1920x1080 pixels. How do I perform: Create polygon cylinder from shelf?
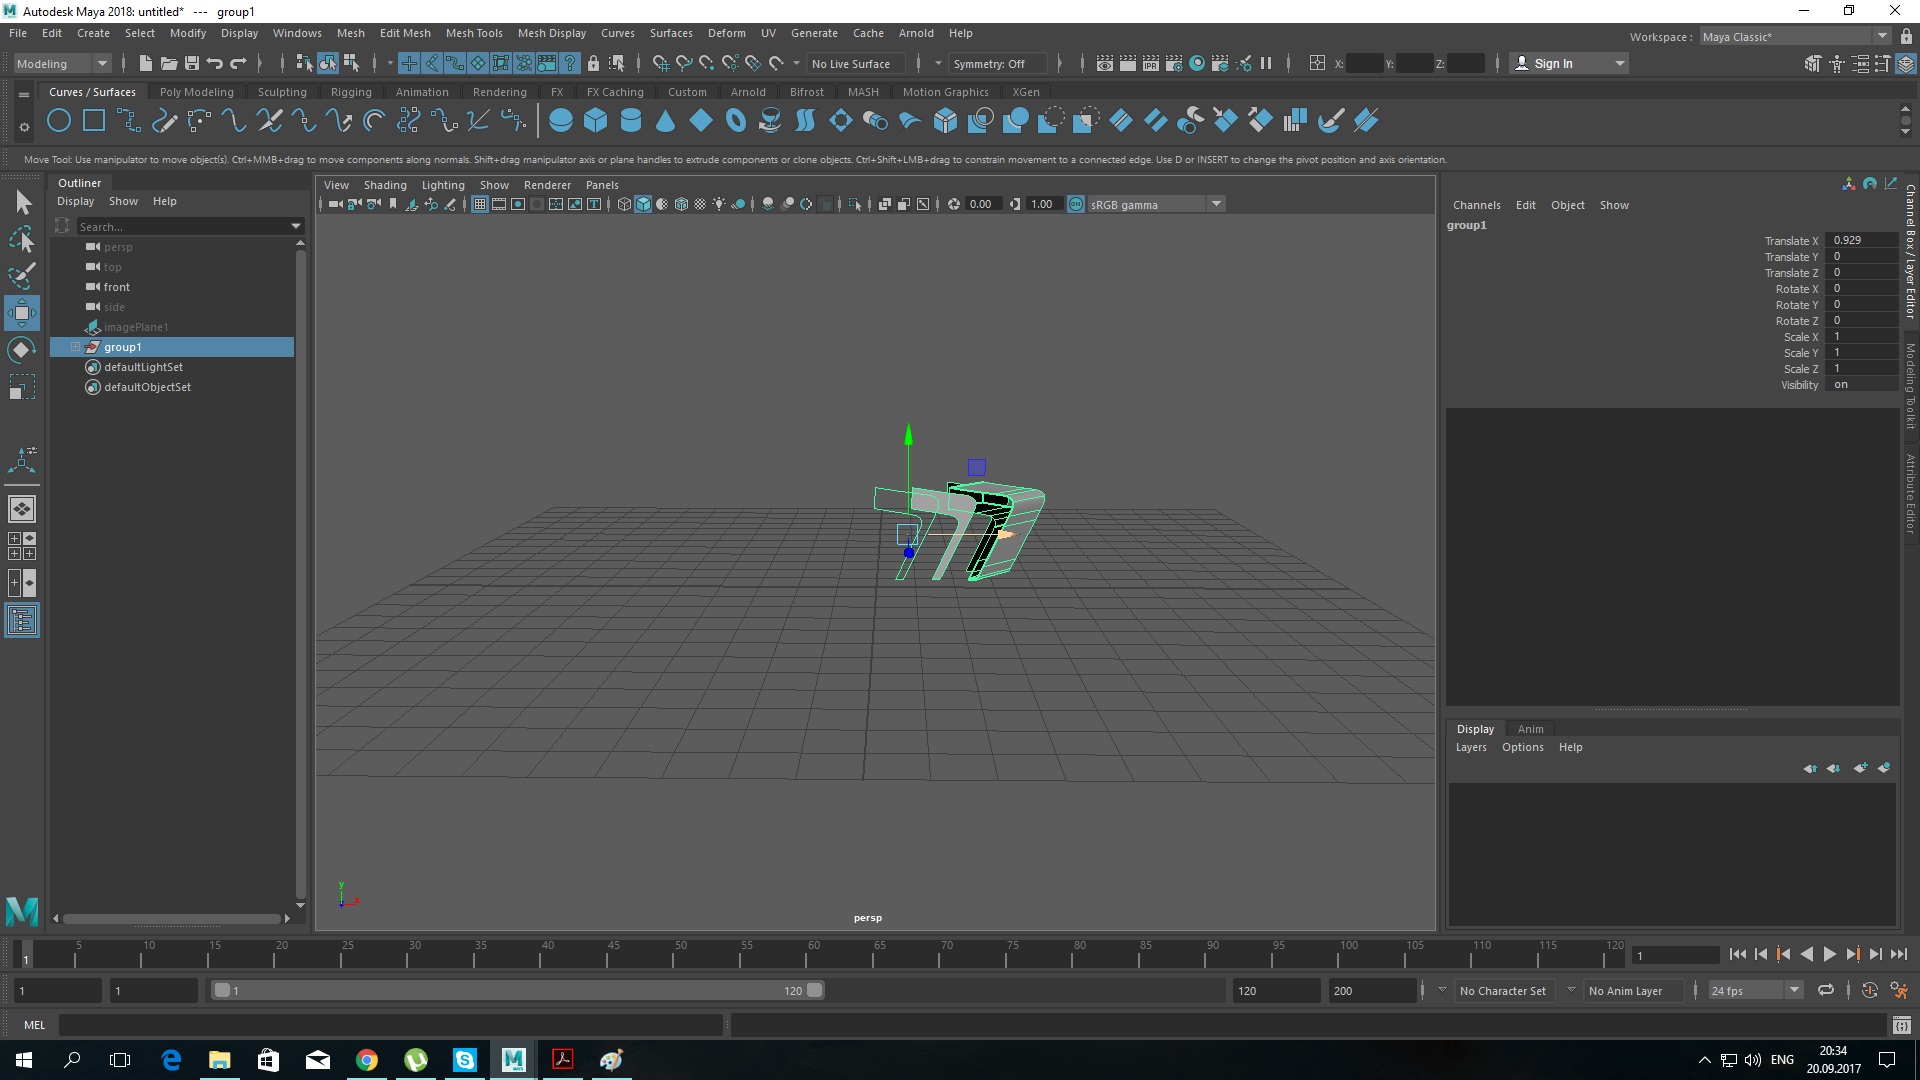tap(631, 121)
